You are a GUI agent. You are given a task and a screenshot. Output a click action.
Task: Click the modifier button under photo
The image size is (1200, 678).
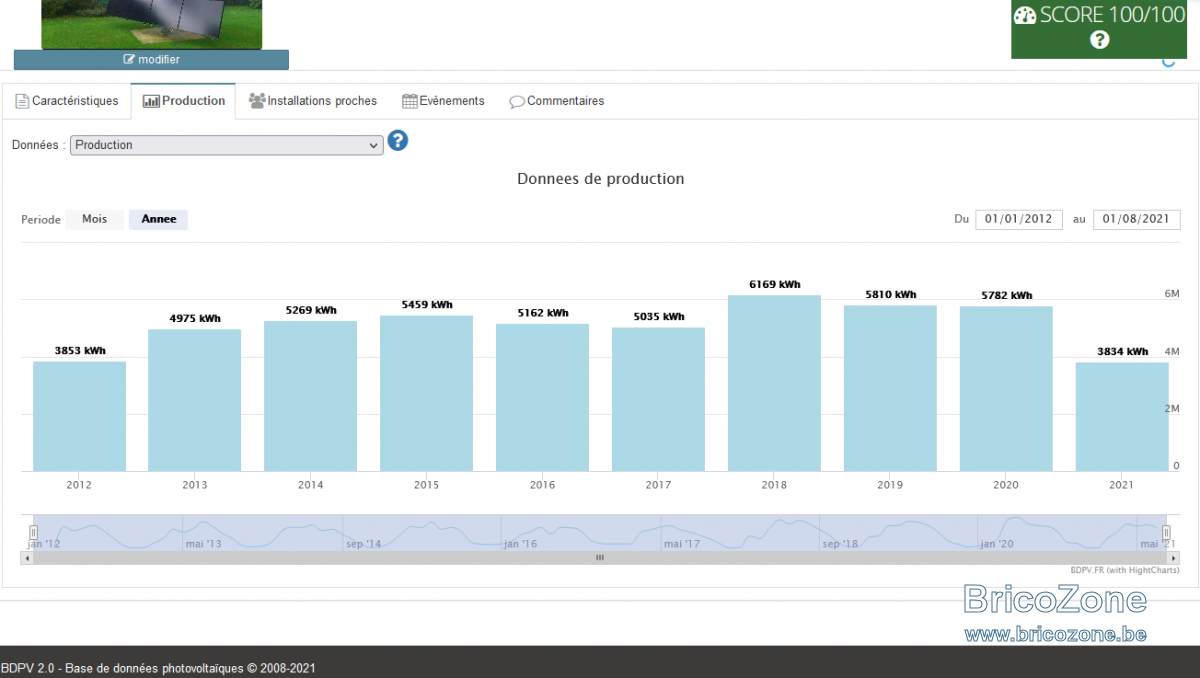(x=151, y=59)
